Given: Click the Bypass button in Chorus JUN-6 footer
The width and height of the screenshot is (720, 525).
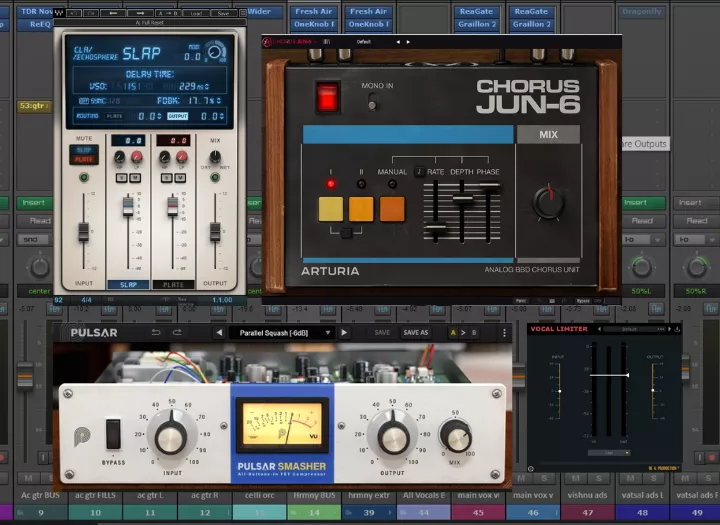Looking at the screenshot, I should (x=583, y=301).
